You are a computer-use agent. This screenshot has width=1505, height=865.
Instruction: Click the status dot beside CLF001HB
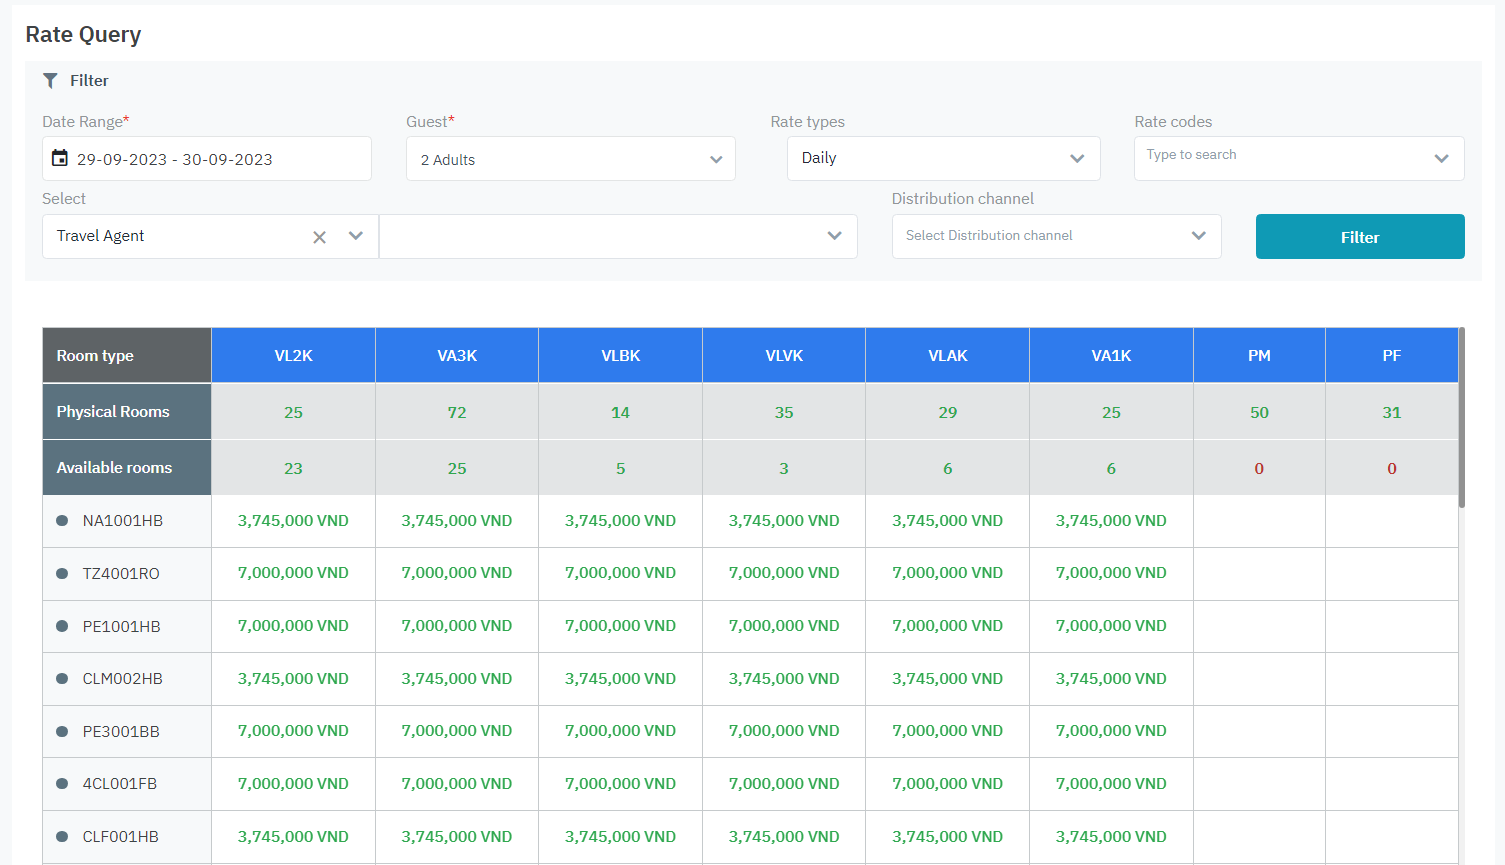click(62, 837)
